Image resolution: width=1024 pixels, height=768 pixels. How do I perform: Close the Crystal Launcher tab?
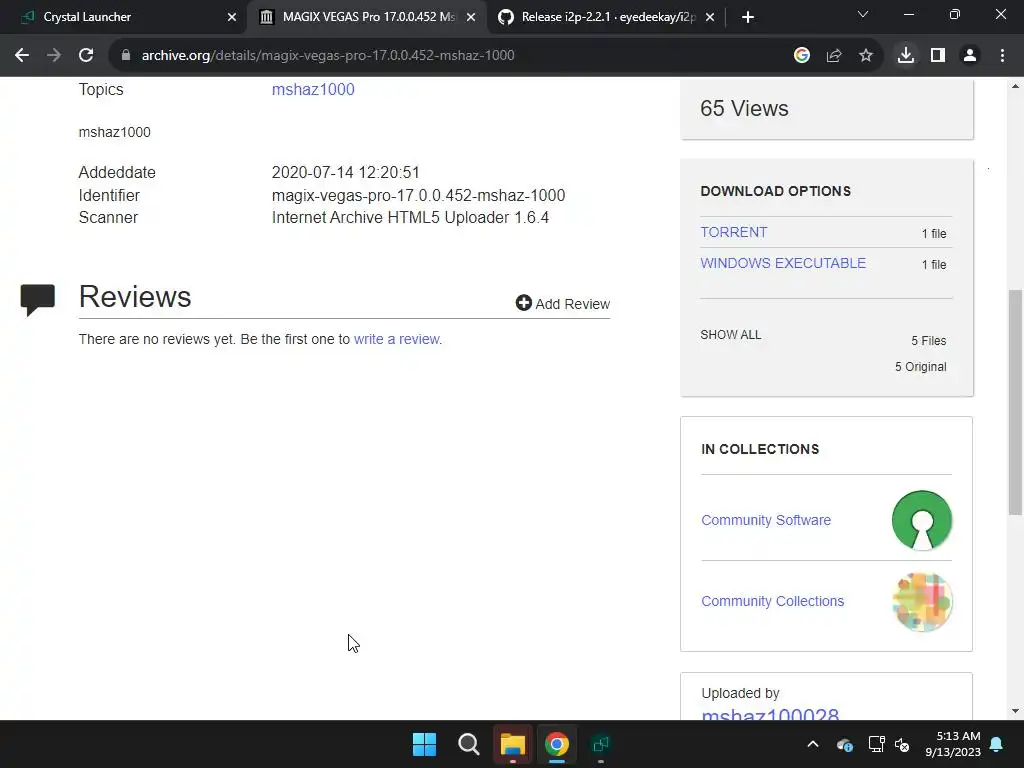[232, 17]
